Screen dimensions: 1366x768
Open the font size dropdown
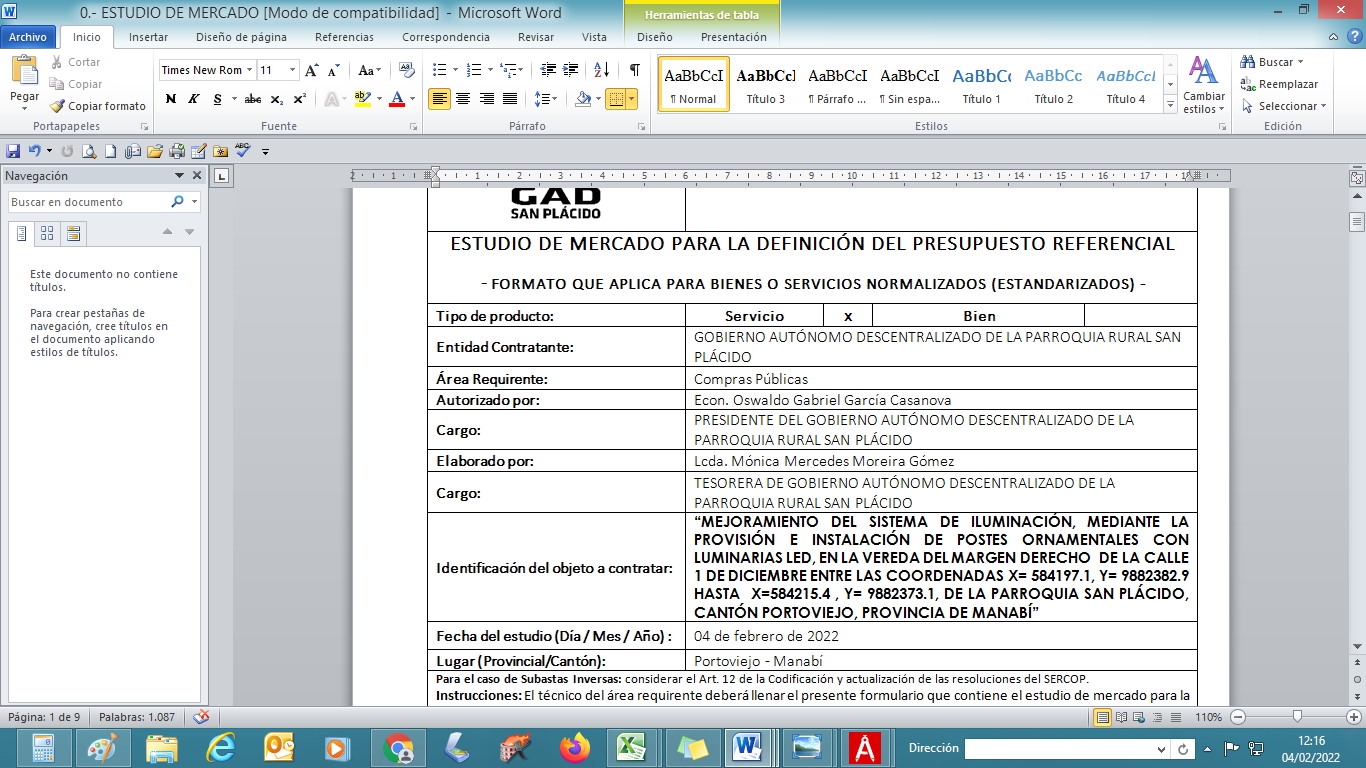click(x=292, y=70)
